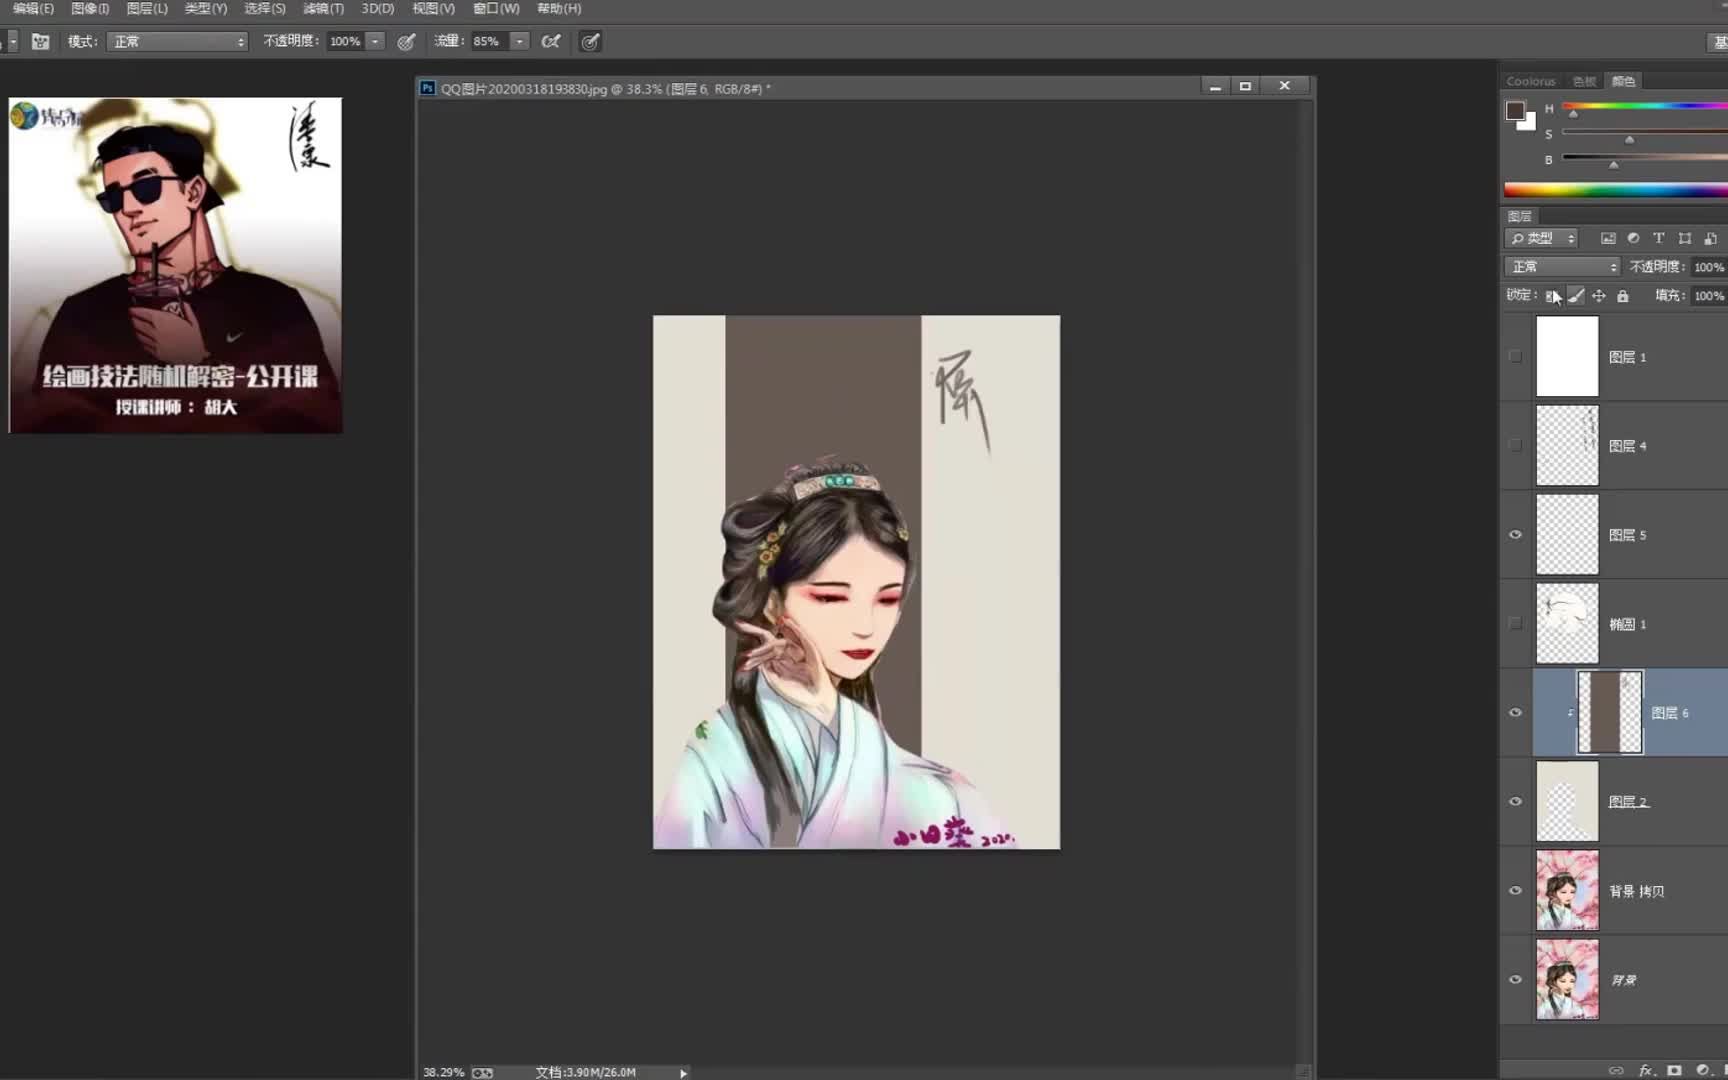Open tool preset picker arrow
Screen dimensions: 1728x1080
tap(12, 41)
